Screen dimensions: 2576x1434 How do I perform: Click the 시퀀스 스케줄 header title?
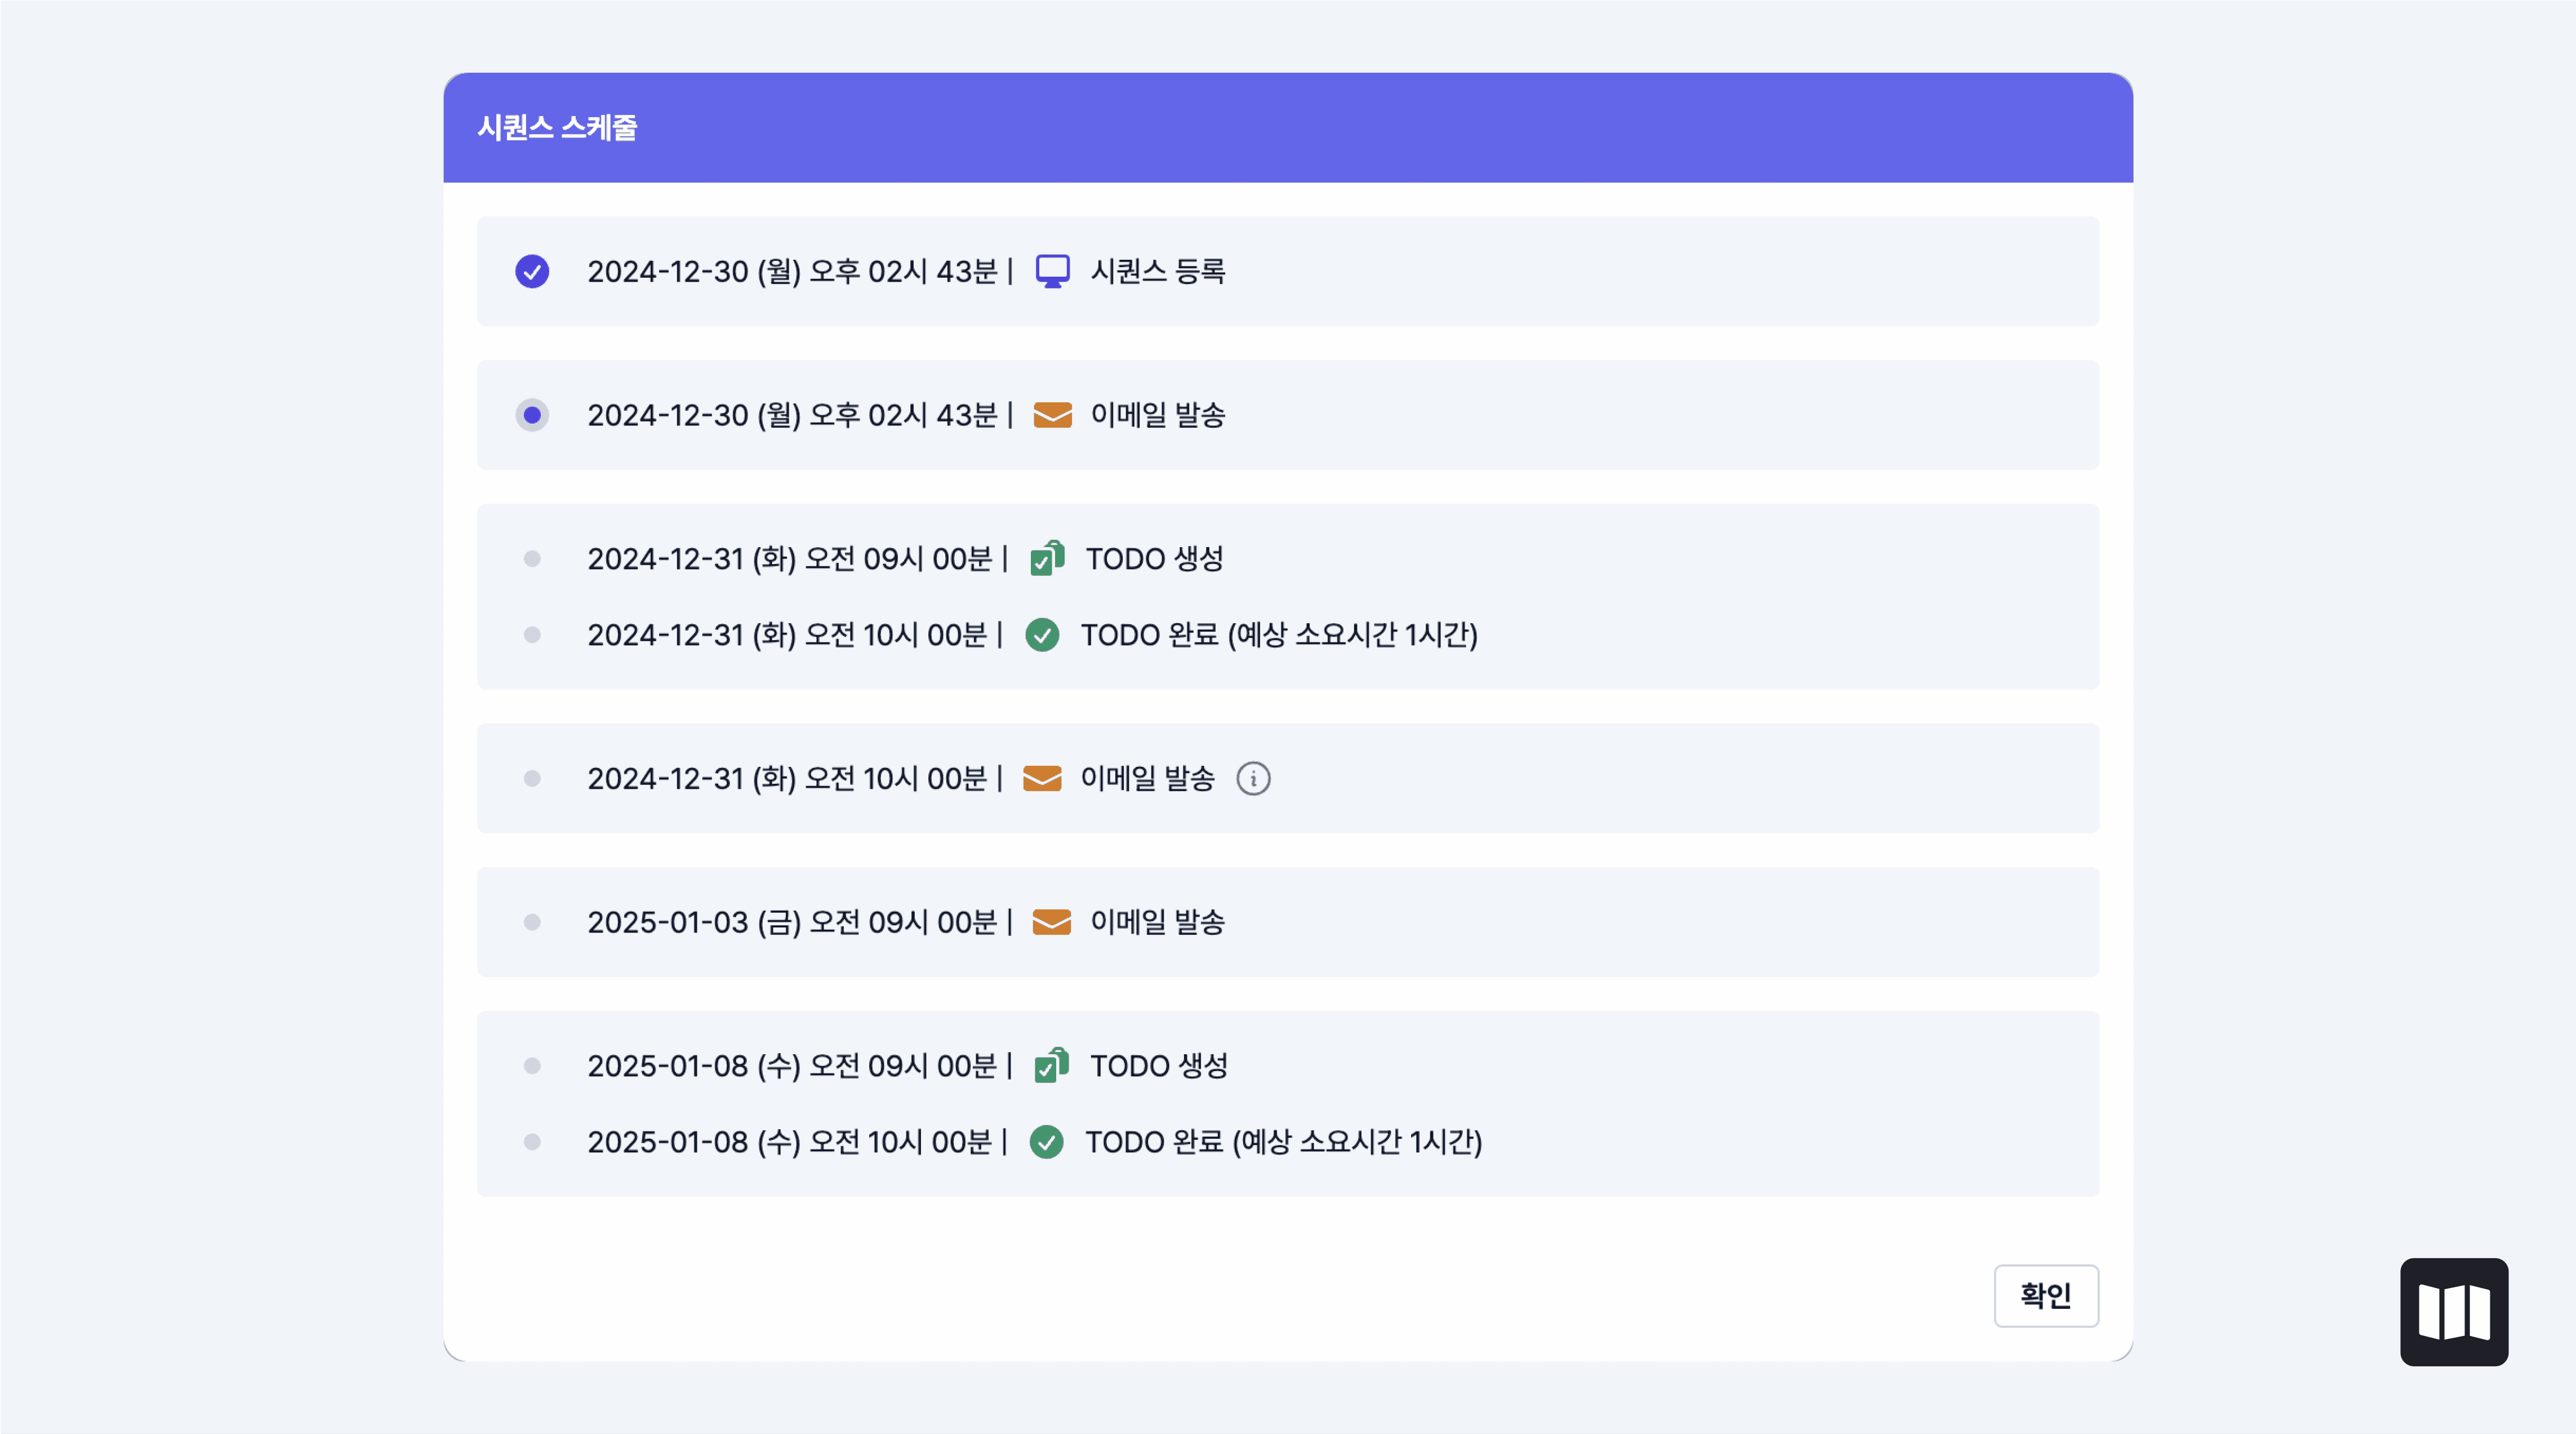tap(557, 128)
